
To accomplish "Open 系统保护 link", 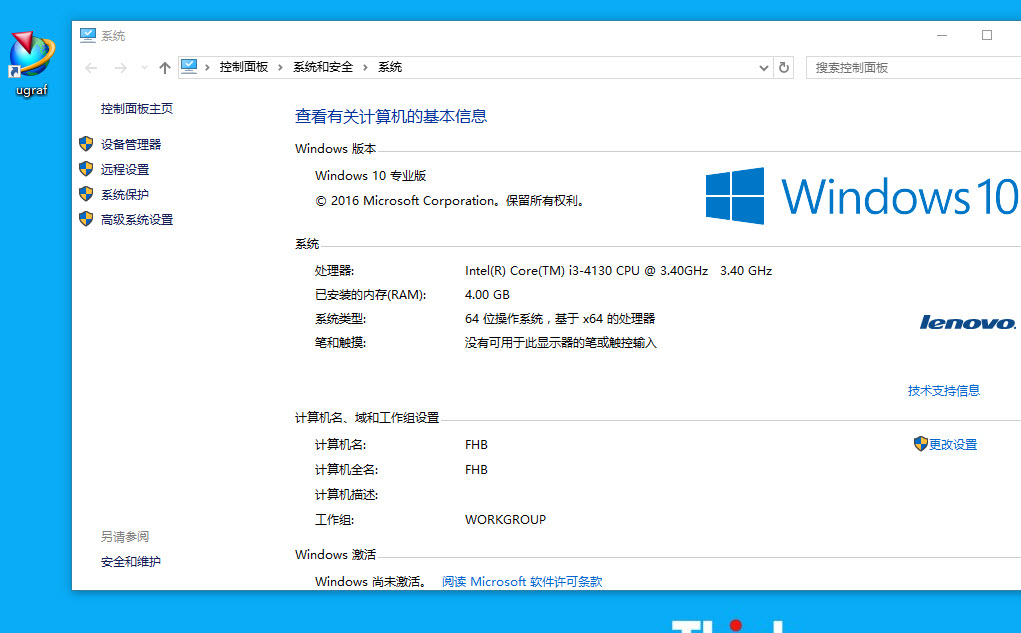I will [125, 195].
